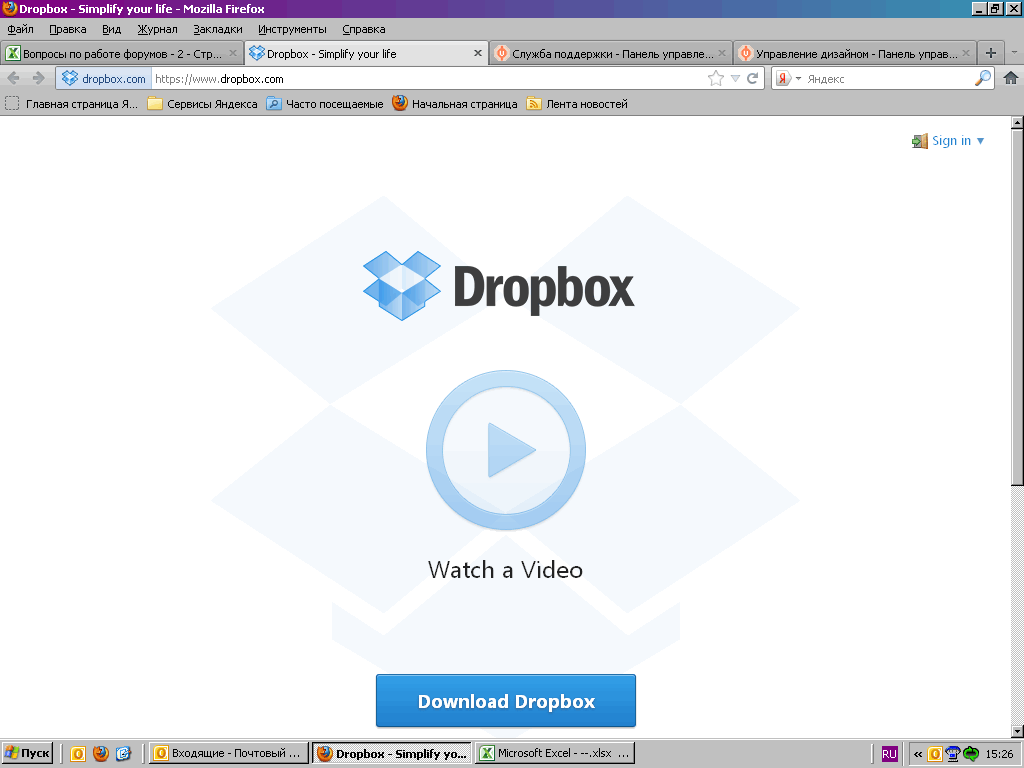Viewport: 1024px width, 768px height.
Task: Open a new tab with the plus button
Action: (991, 54)
